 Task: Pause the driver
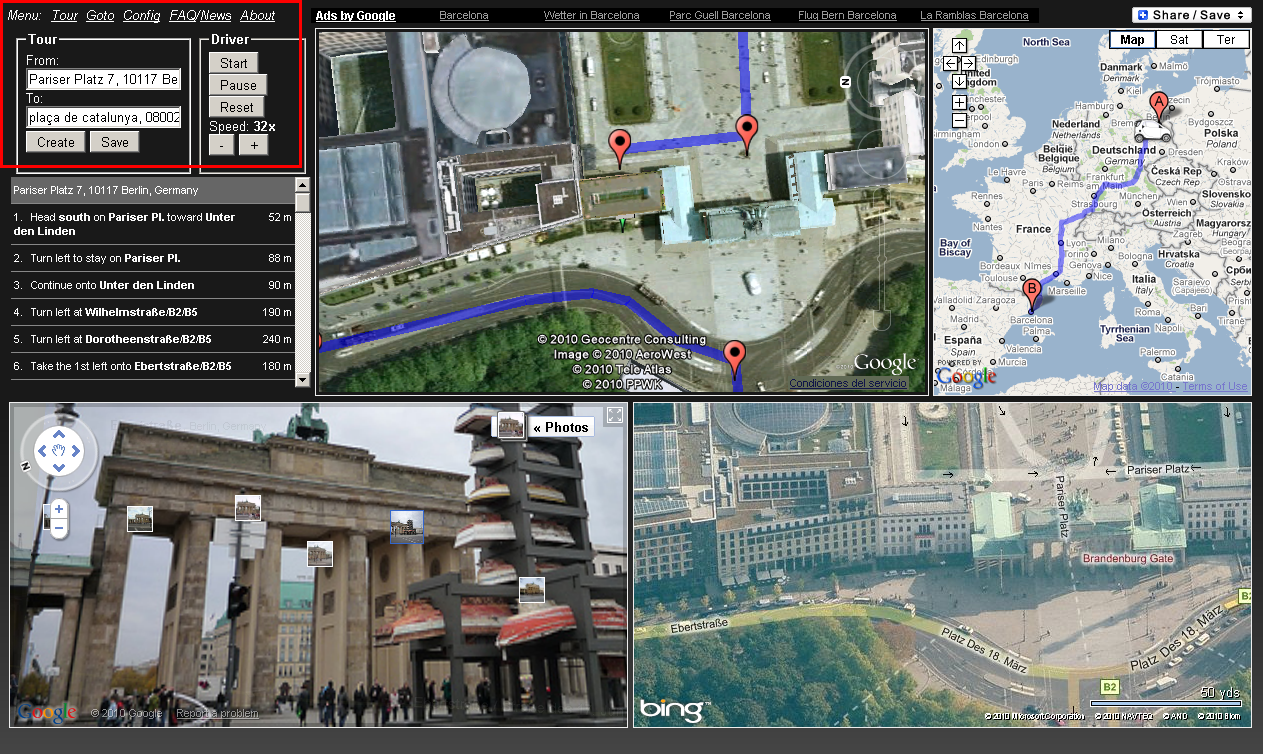point(238,85)
